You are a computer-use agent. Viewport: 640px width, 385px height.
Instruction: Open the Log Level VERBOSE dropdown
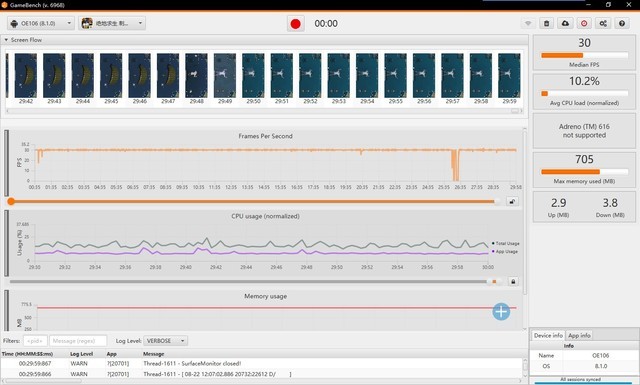point(165,340)
